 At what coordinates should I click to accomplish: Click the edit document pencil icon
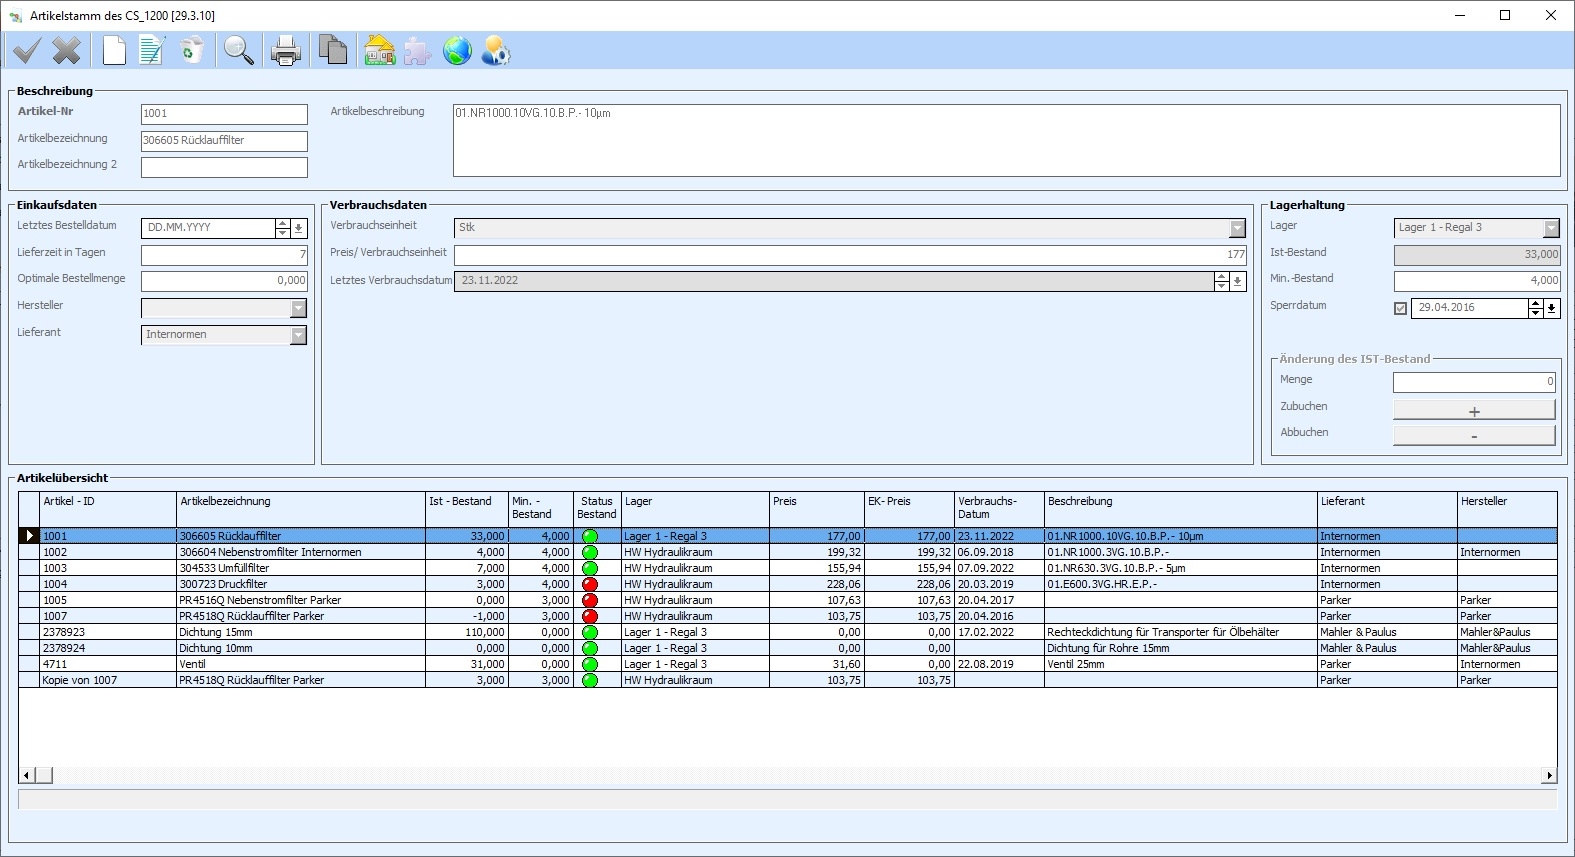pyautogui.click(x=152, y=50)
